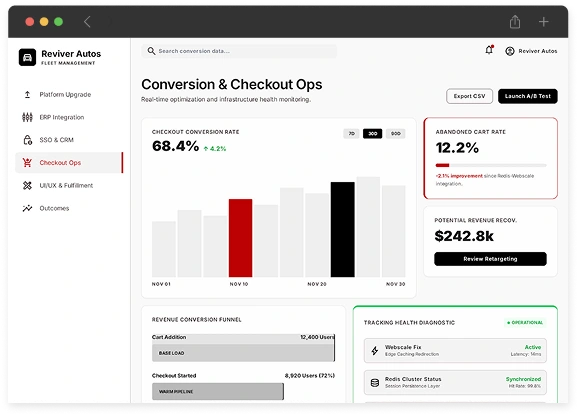
Task: Click the Webscale Fix row
Action: point(455,351)
